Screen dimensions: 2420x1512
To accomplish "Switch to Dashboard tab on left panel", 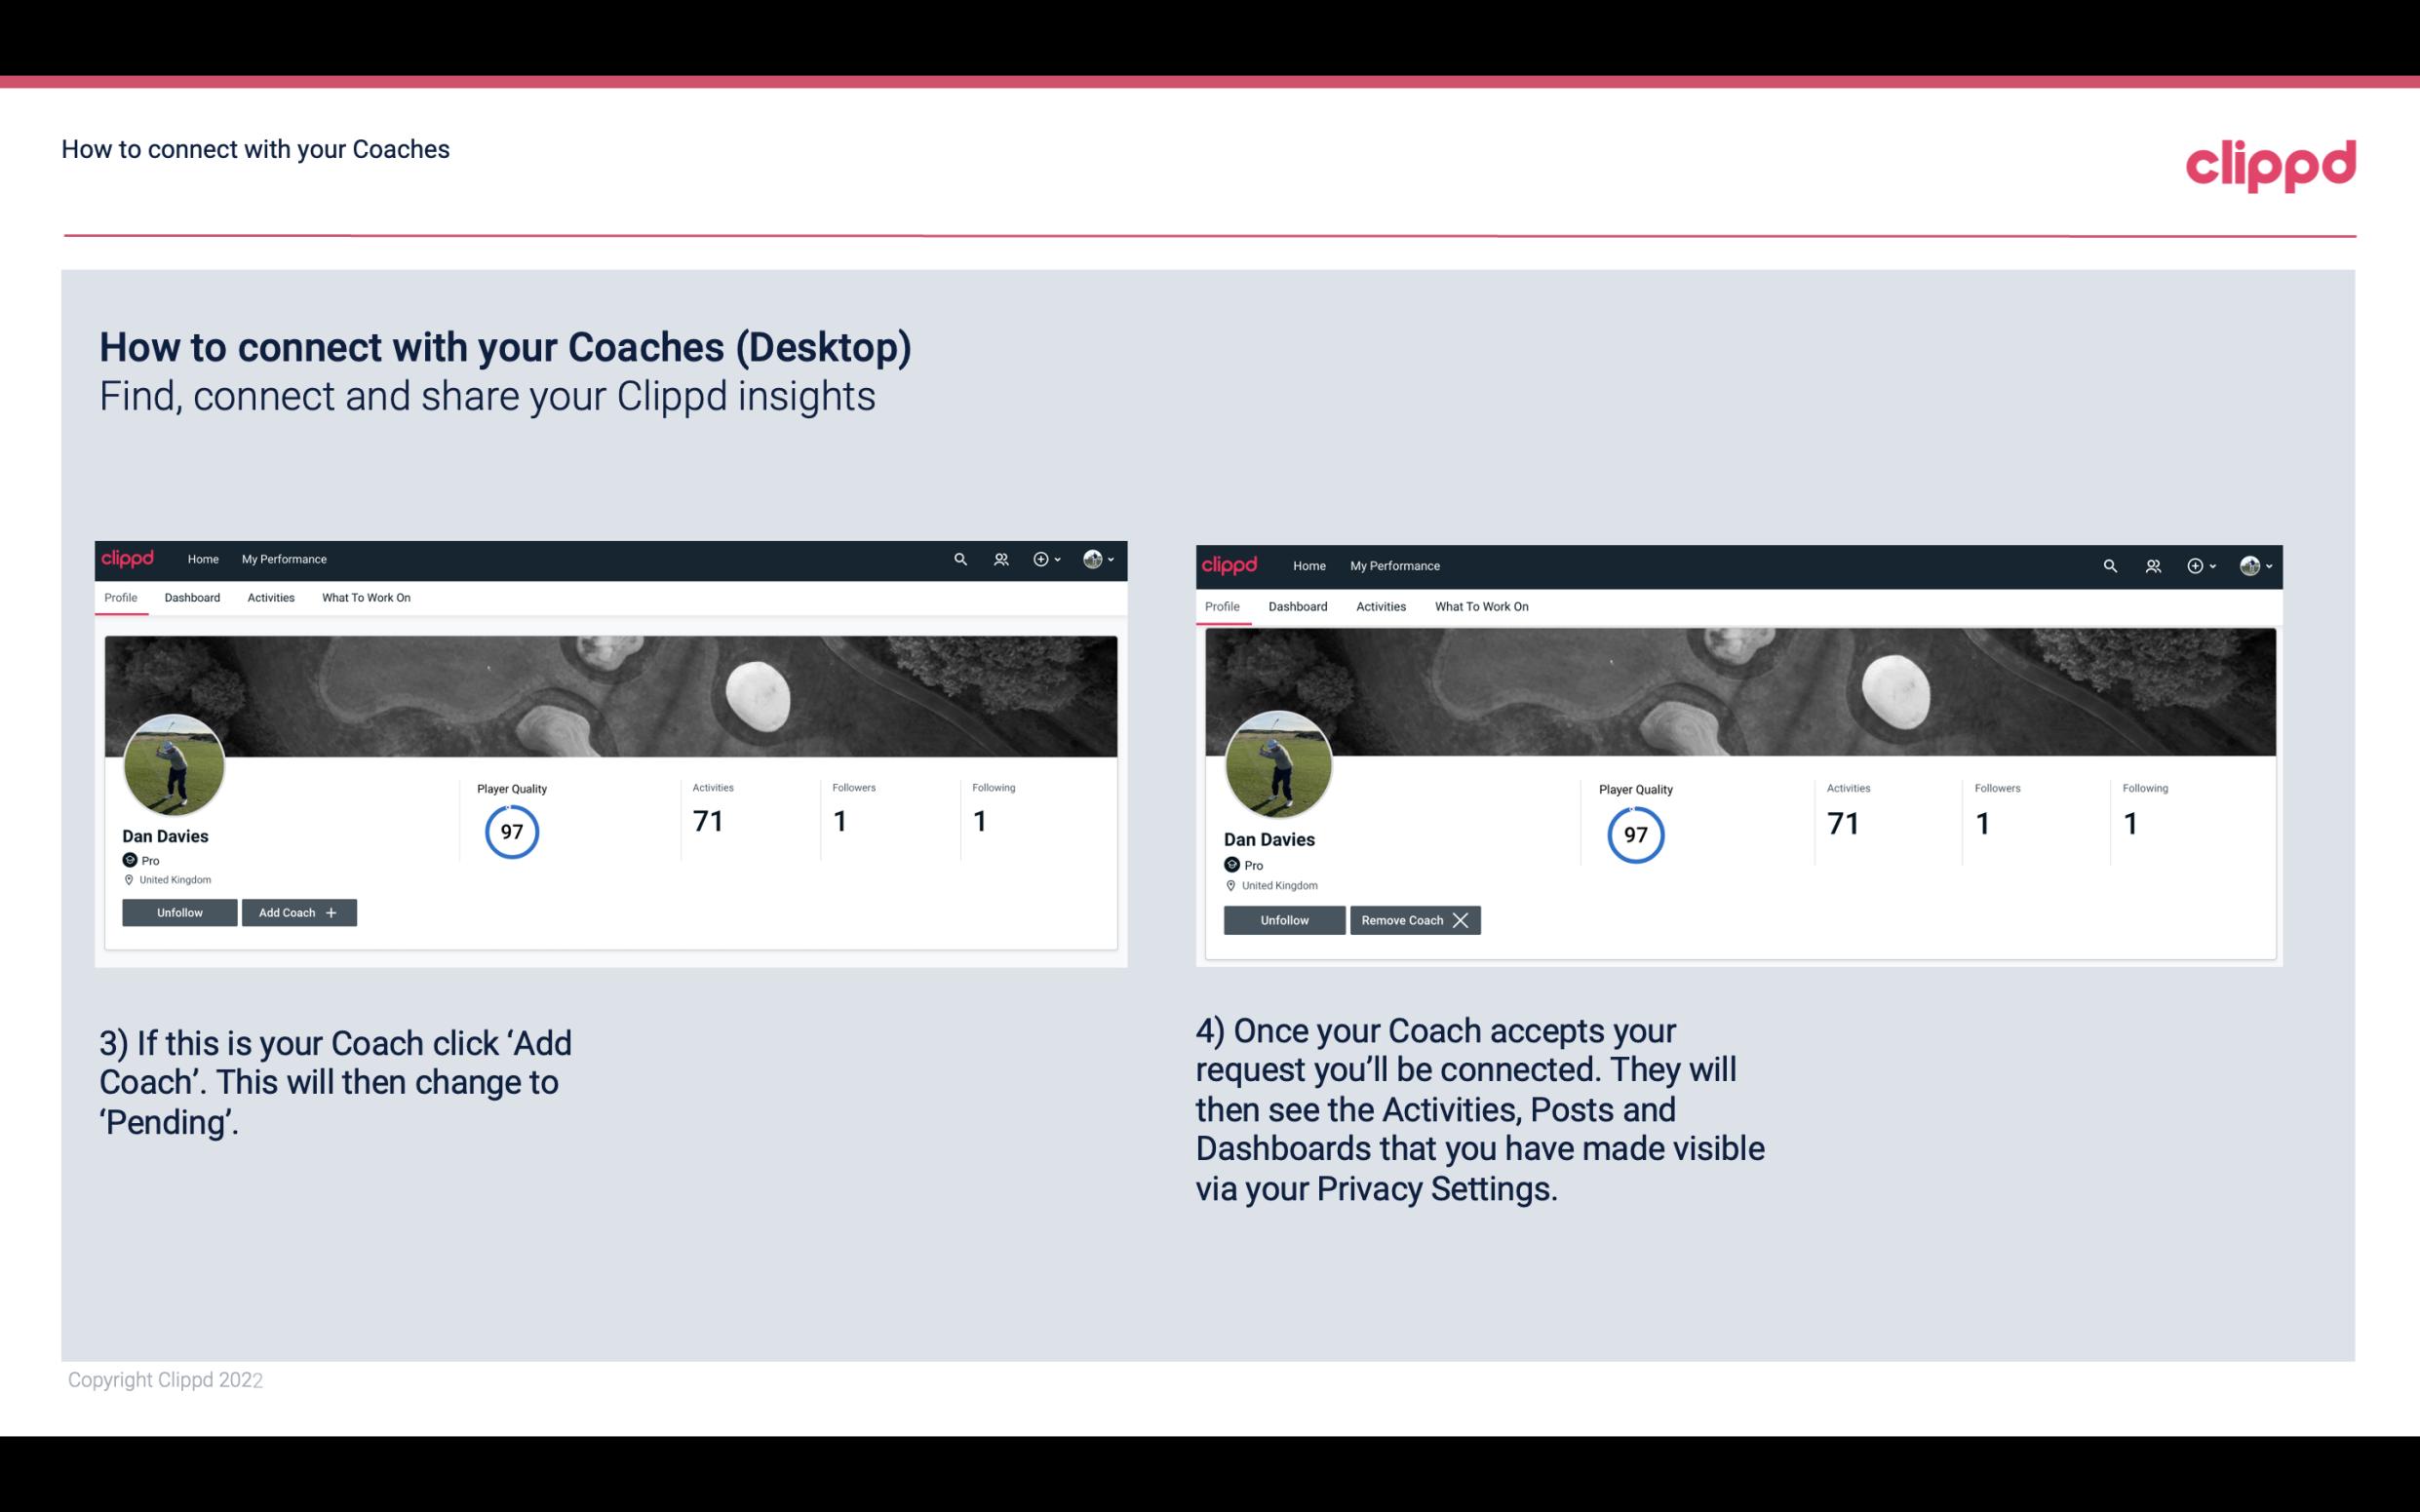I will (x=192, y=598).
